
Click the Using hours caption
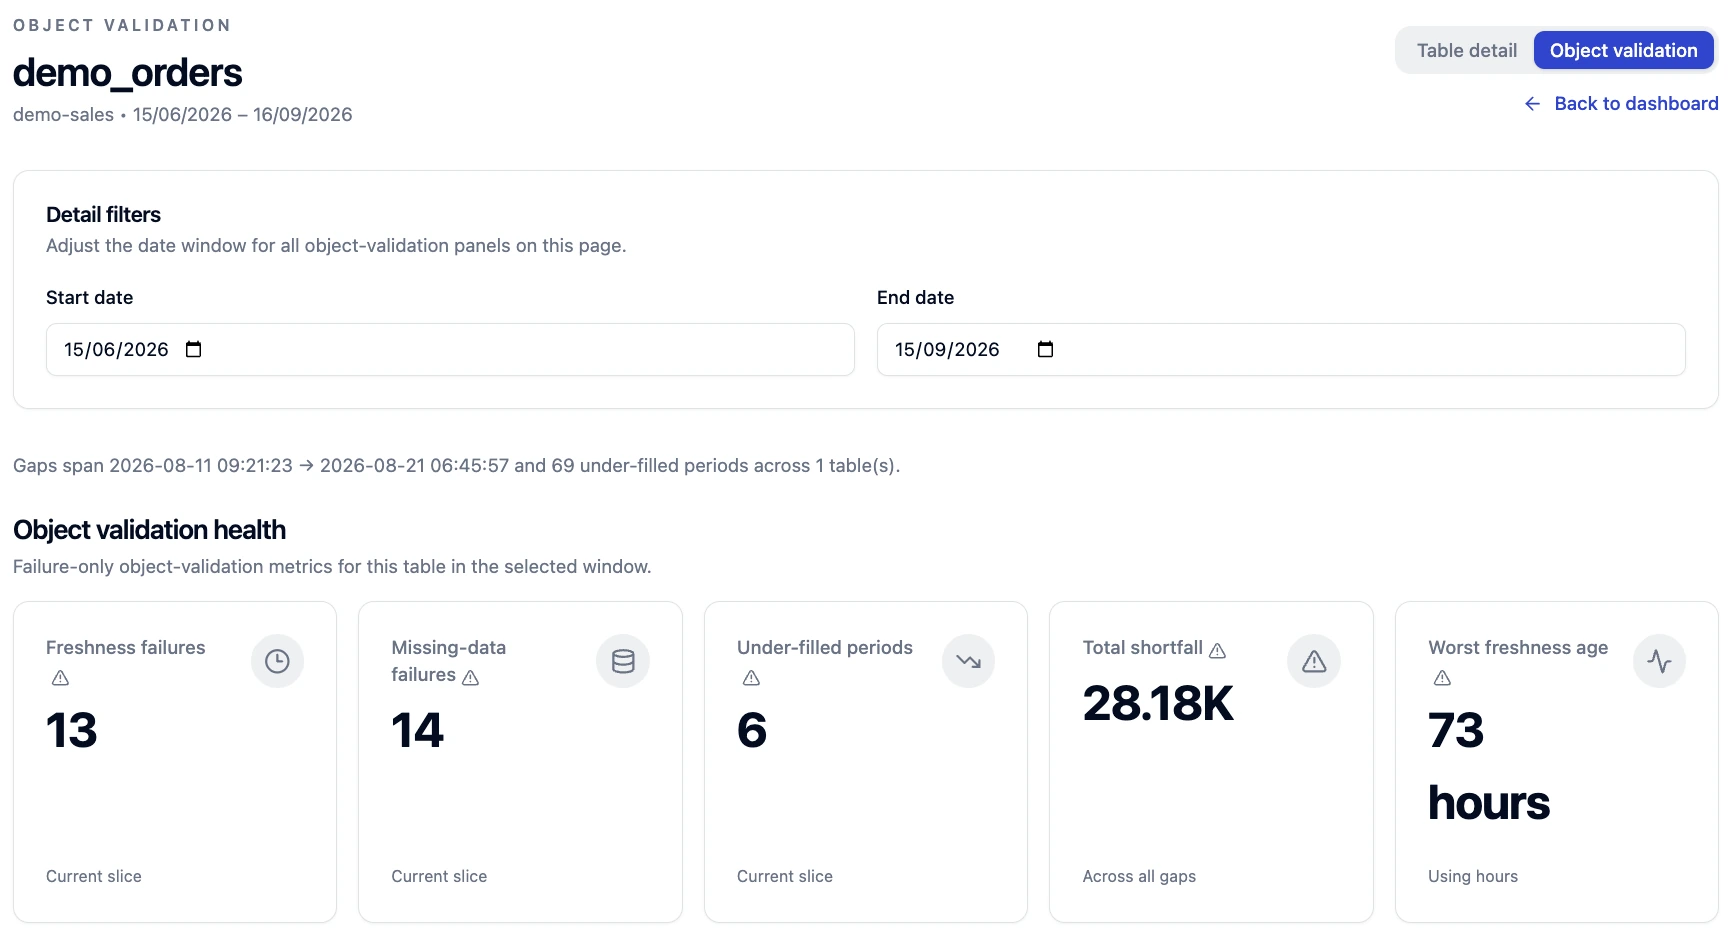click(x=1473, y=877)
